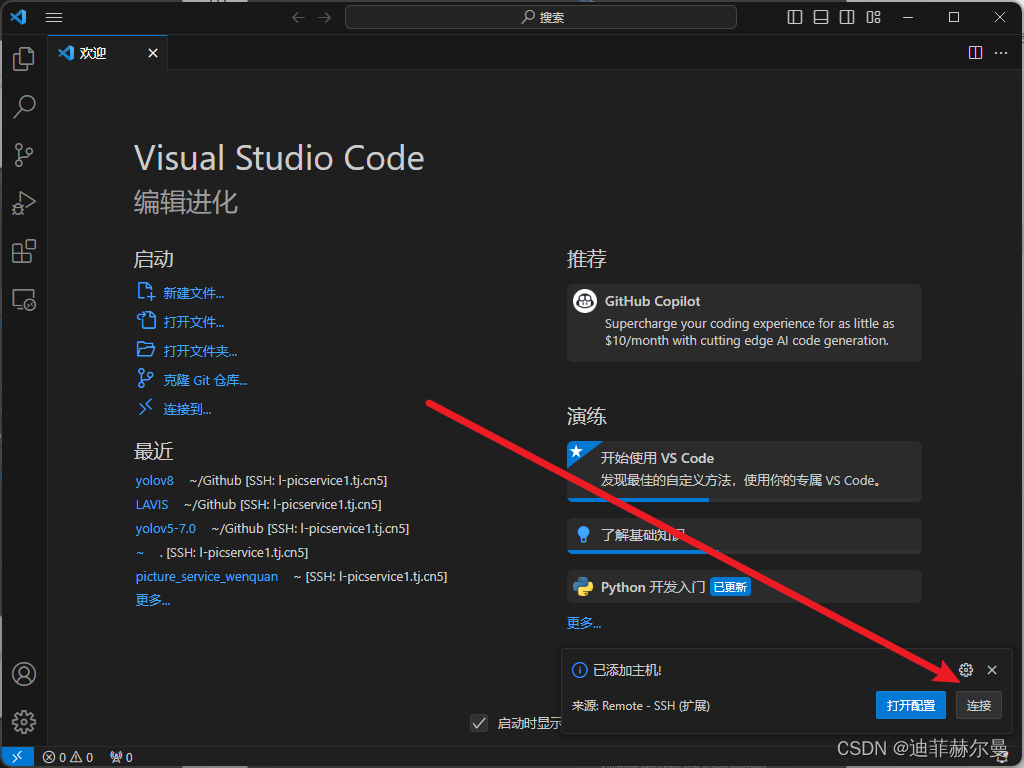Click the 打开文件 file icon
This screenshot has height=768, width=1024.
[146, 320]
